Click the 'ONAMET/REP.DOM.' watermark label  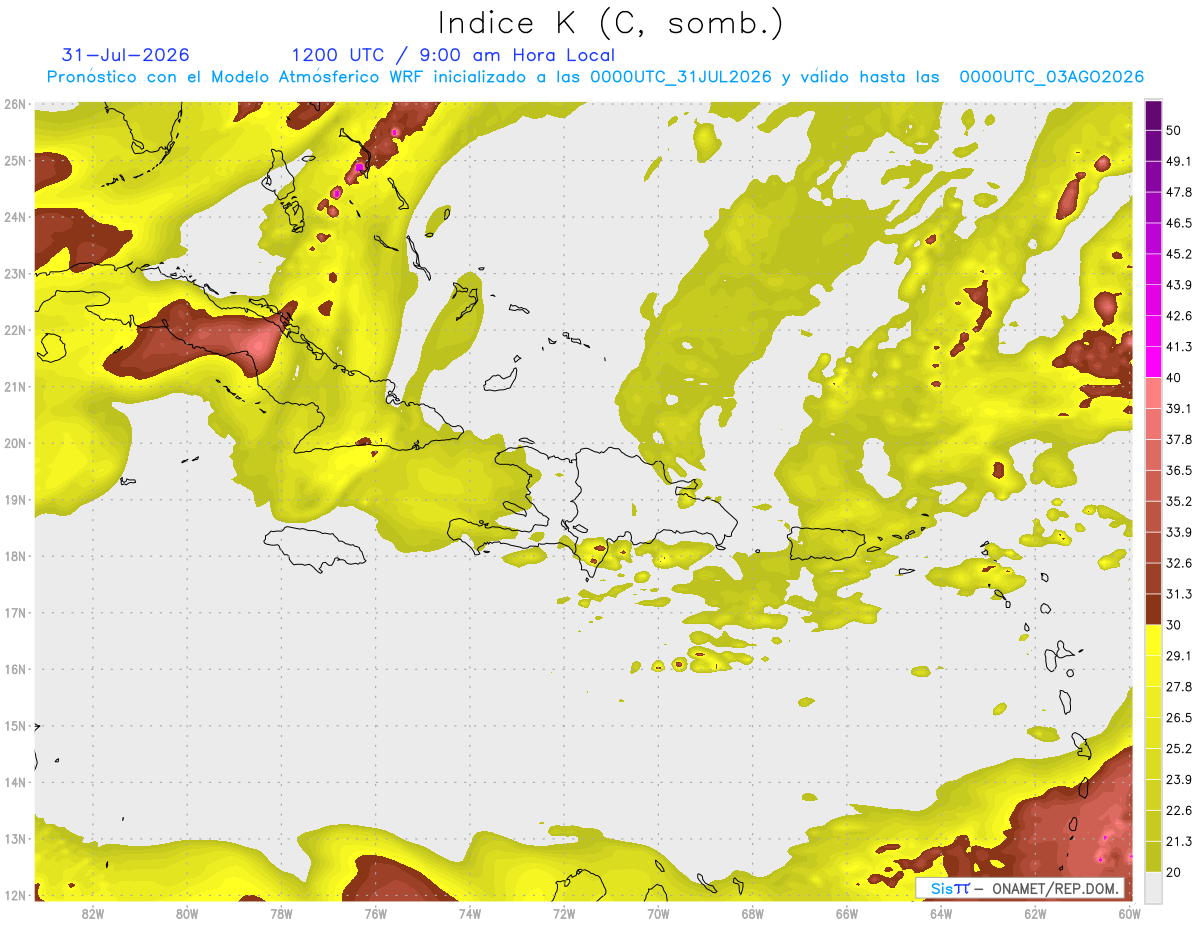click(1055, 888)
